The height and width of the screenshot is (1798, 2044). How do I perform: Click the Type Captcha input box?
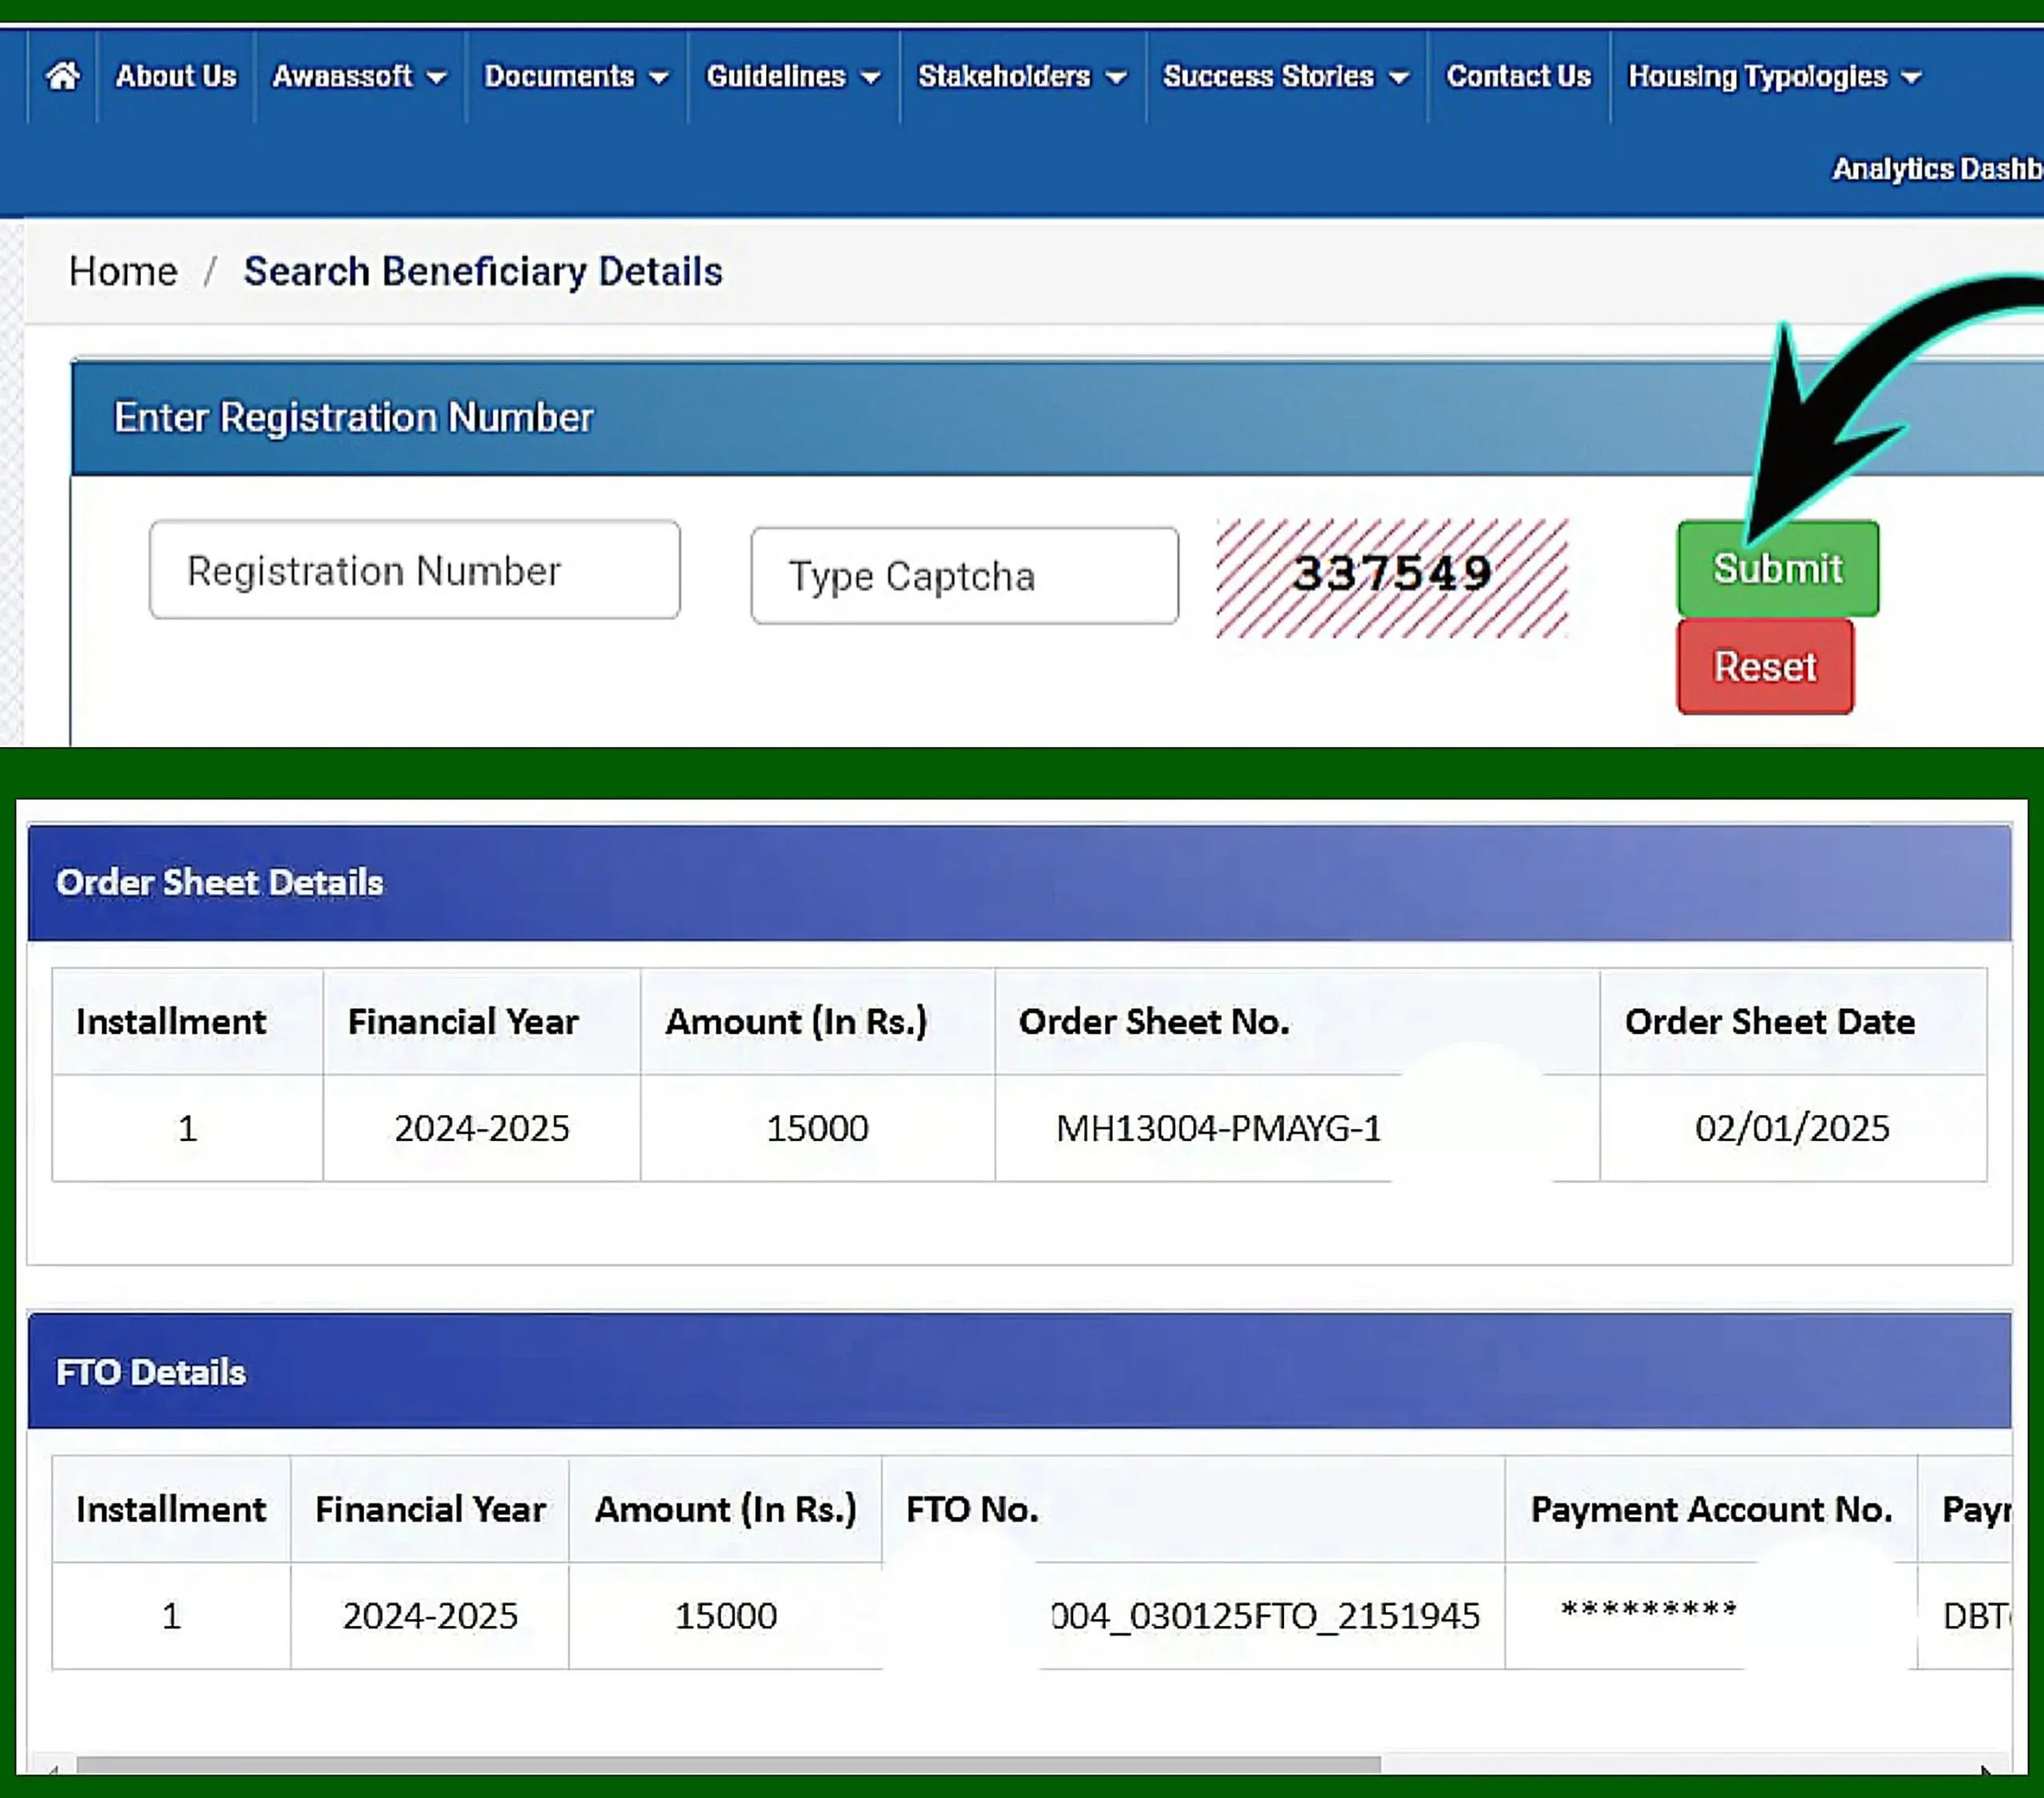pyautogui.click(x=963, y=576)
